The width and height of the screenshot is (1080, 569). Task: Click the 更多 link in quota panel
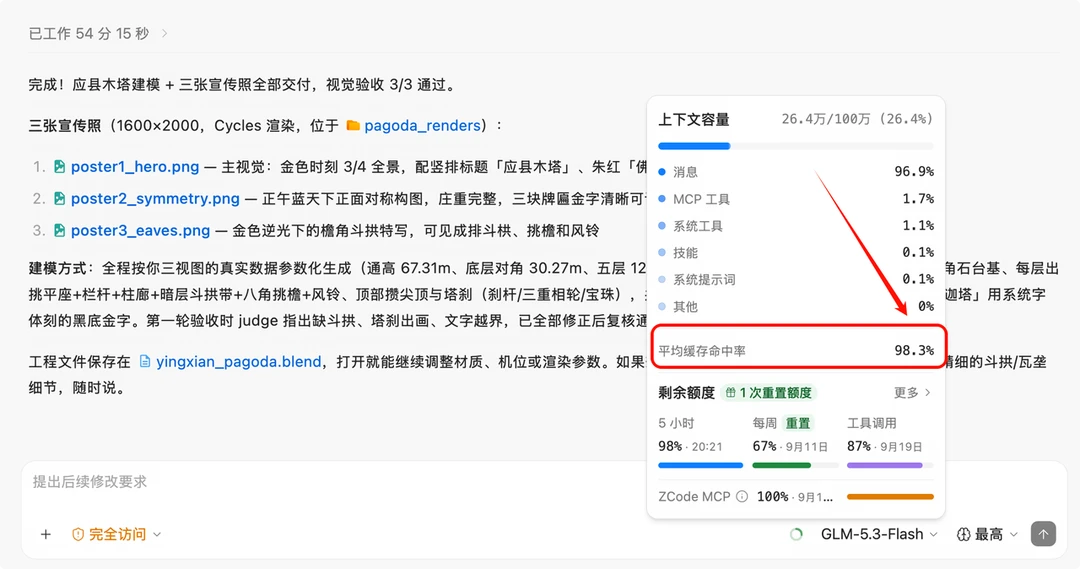[x=912, y=393]
